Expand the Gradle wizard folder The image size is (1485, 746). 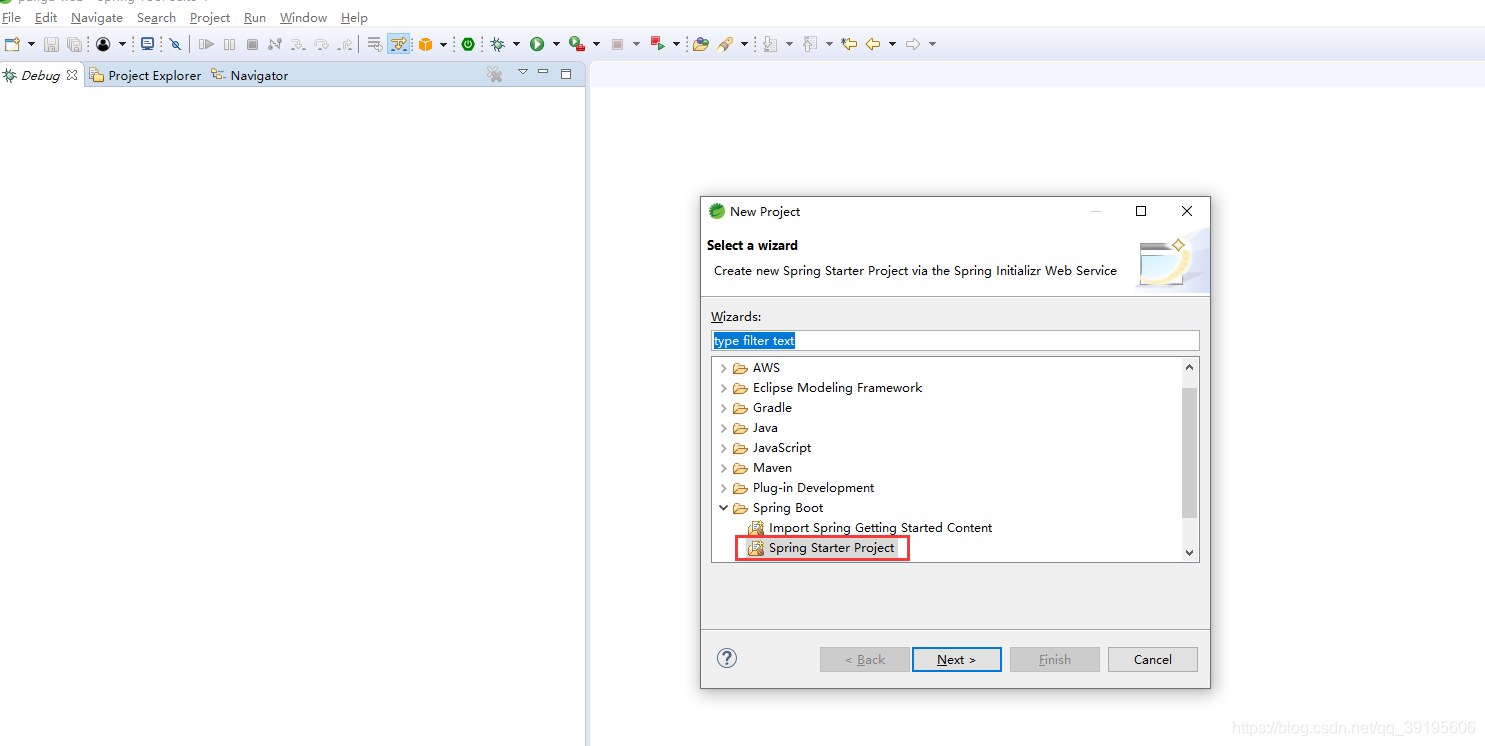tap(724, 408)
